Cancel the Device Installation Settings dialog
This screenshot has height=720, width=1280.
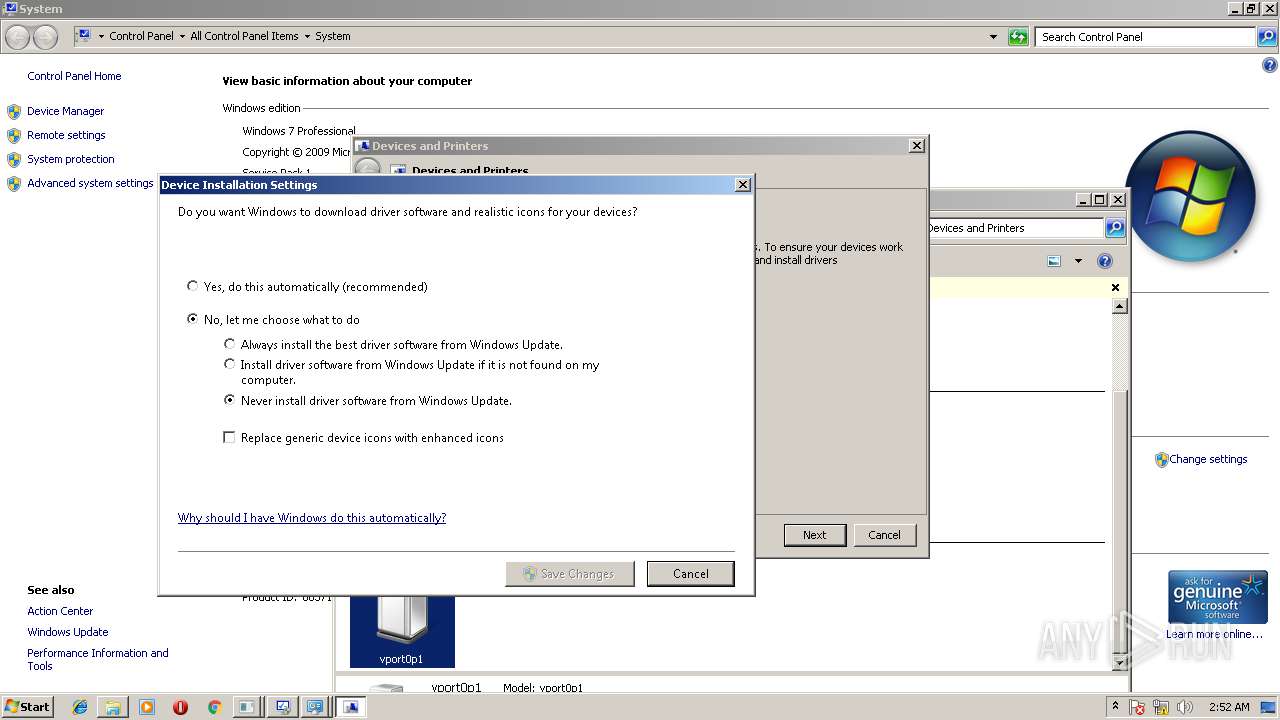coord(691,574)
